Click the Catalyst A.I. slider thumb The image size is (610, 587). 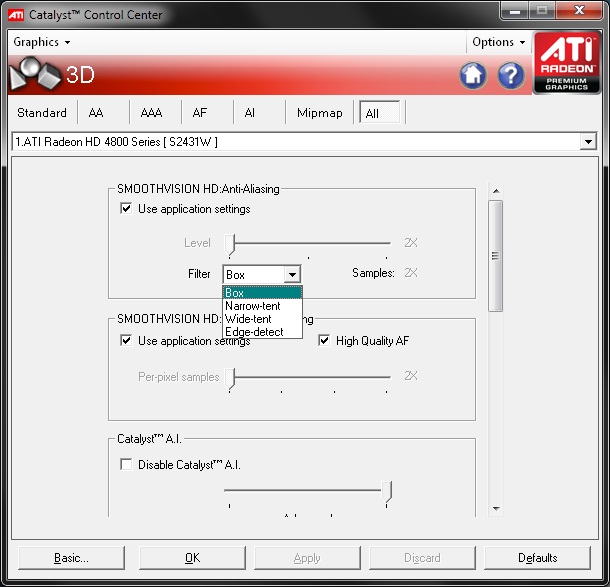click(x=386, y=491)
